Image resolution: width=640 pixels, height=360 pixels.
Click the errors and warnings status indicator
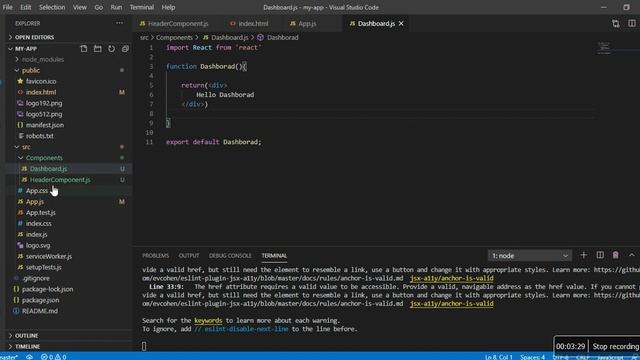click(x=53, y=357)
